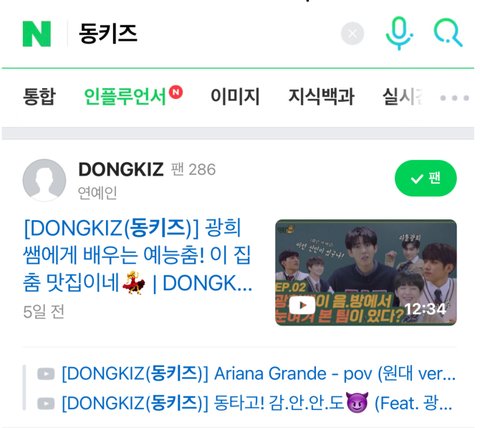Image resolution: width=480 pixels, height=428 pixels.
Task: Clear the search text with X icon
Action: [352, 33]
